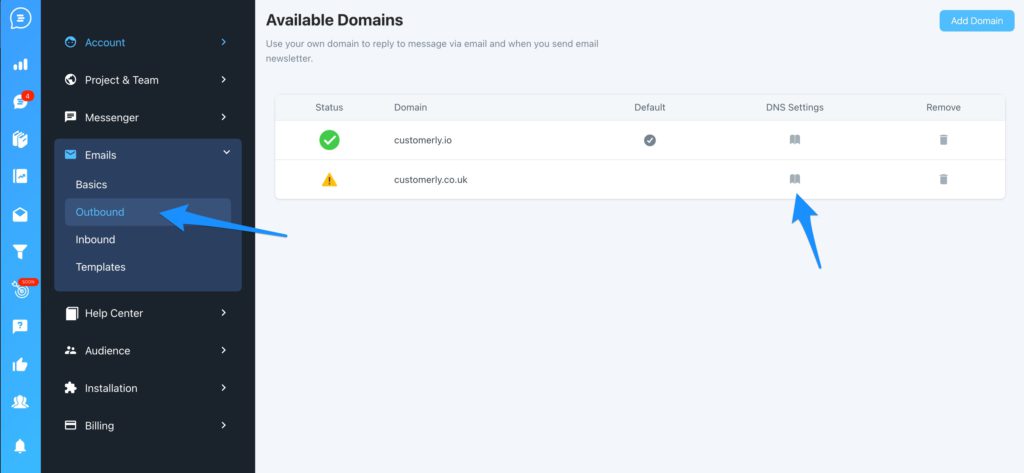Click the warning triangle status for customerly.co.uk
This screenshot has width=1024, height=473.
pyautogui.click(x=329, y=179)
